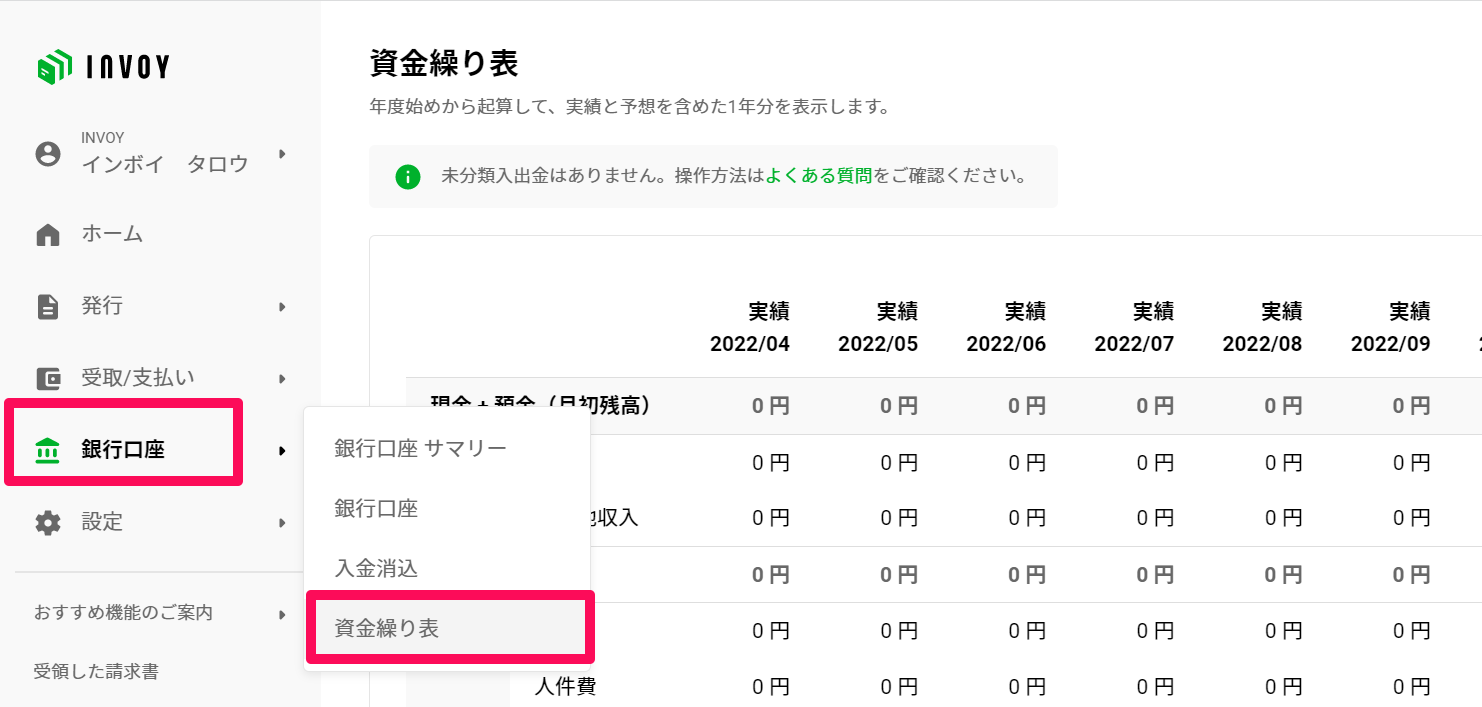1482x707 pixels.
Task: Expand the 発行 submenu arrow
Action: click(x=283, y=306)
